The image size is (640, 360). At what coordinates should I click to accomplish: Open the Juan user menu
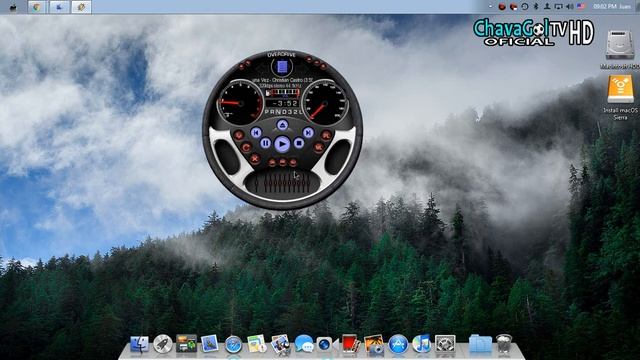pos(625,7)
